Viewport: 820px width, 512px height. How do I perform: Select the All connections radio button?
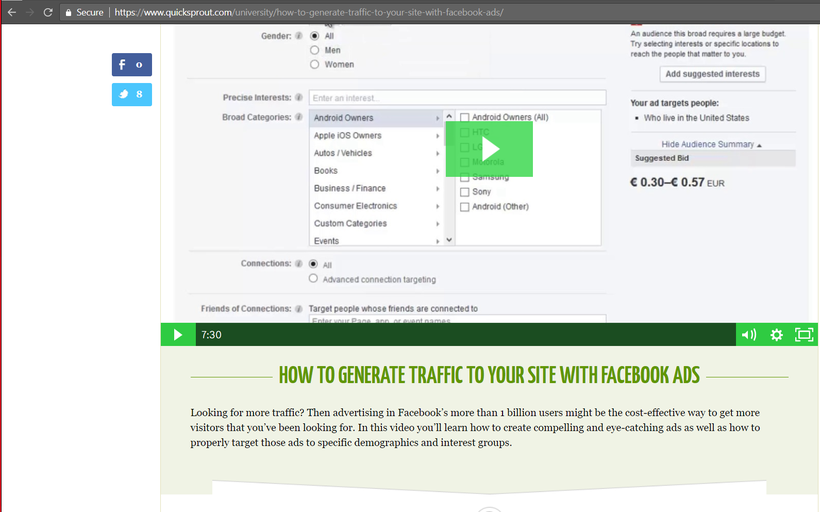[313, 264]
